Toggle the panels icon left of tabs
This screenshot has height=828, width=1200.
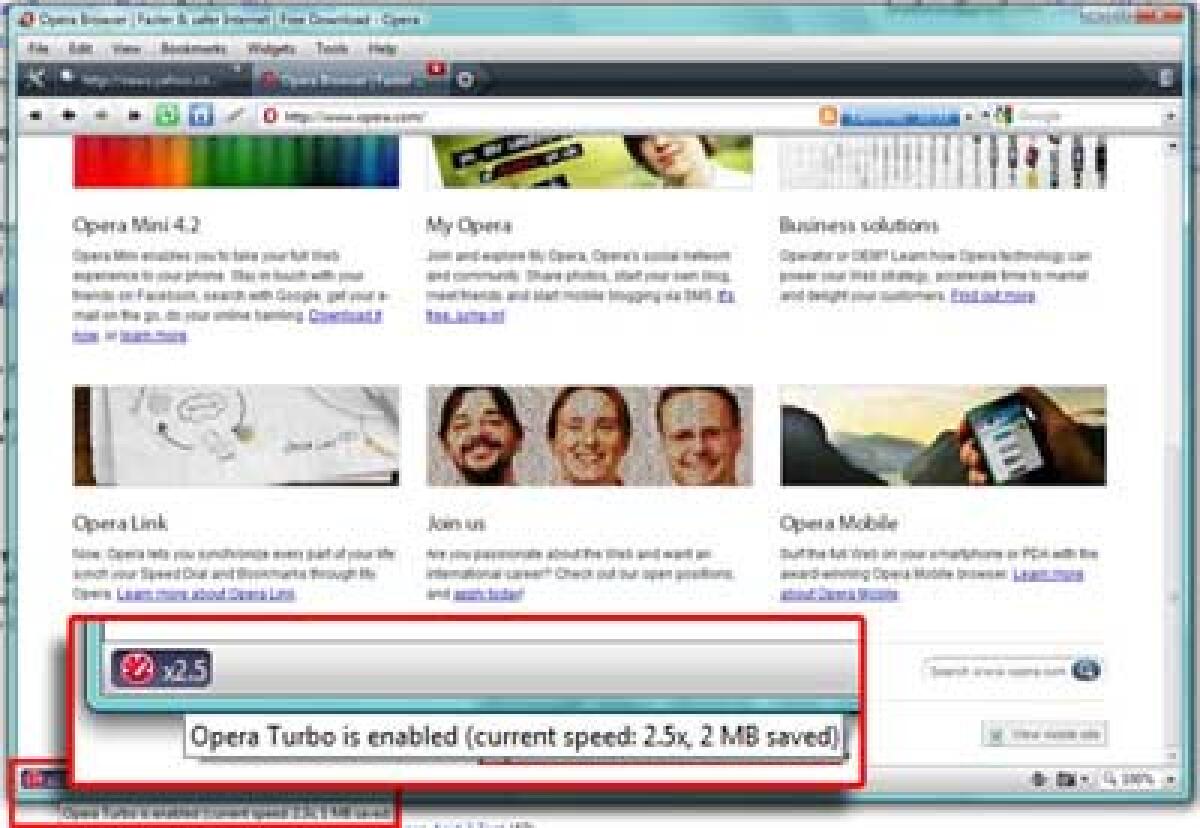point(35,79)
